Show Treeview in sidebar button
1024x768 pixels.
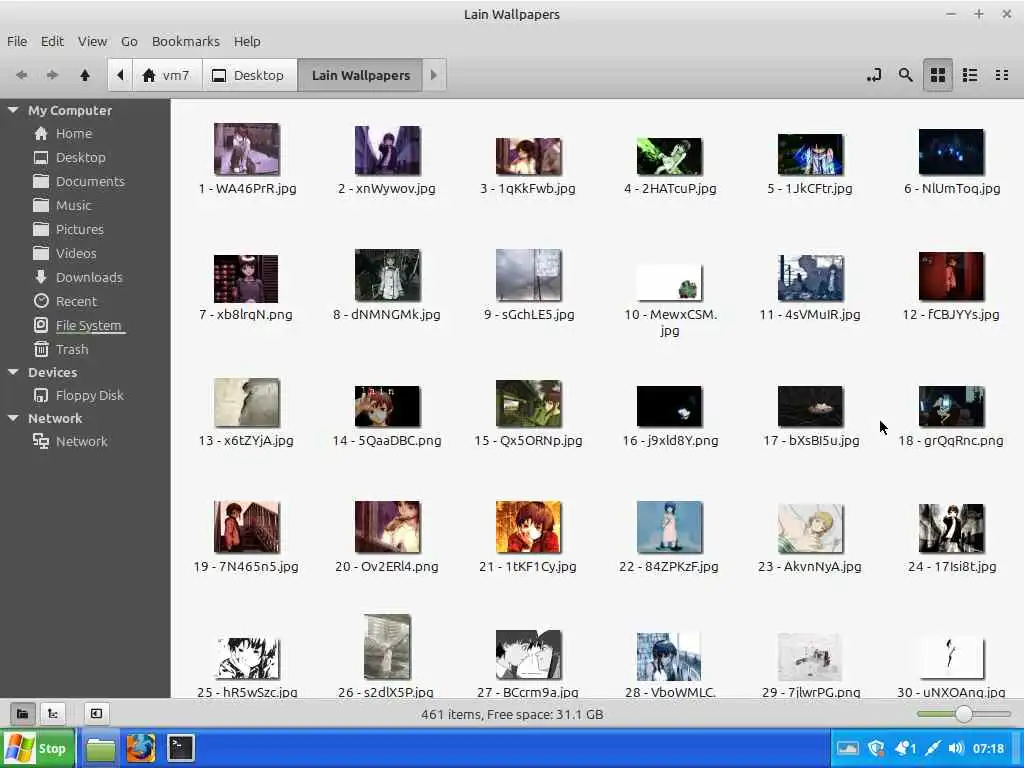click(x=53, y=714)
